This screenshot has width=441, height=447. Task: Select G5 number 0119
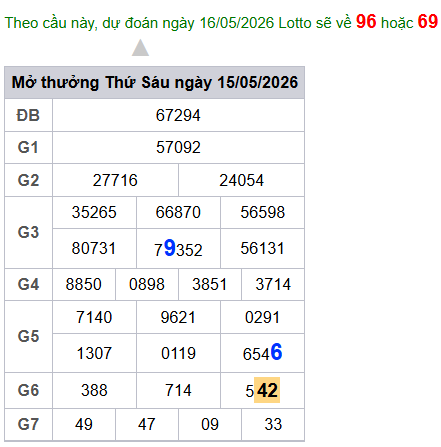(x=178, y=353)
